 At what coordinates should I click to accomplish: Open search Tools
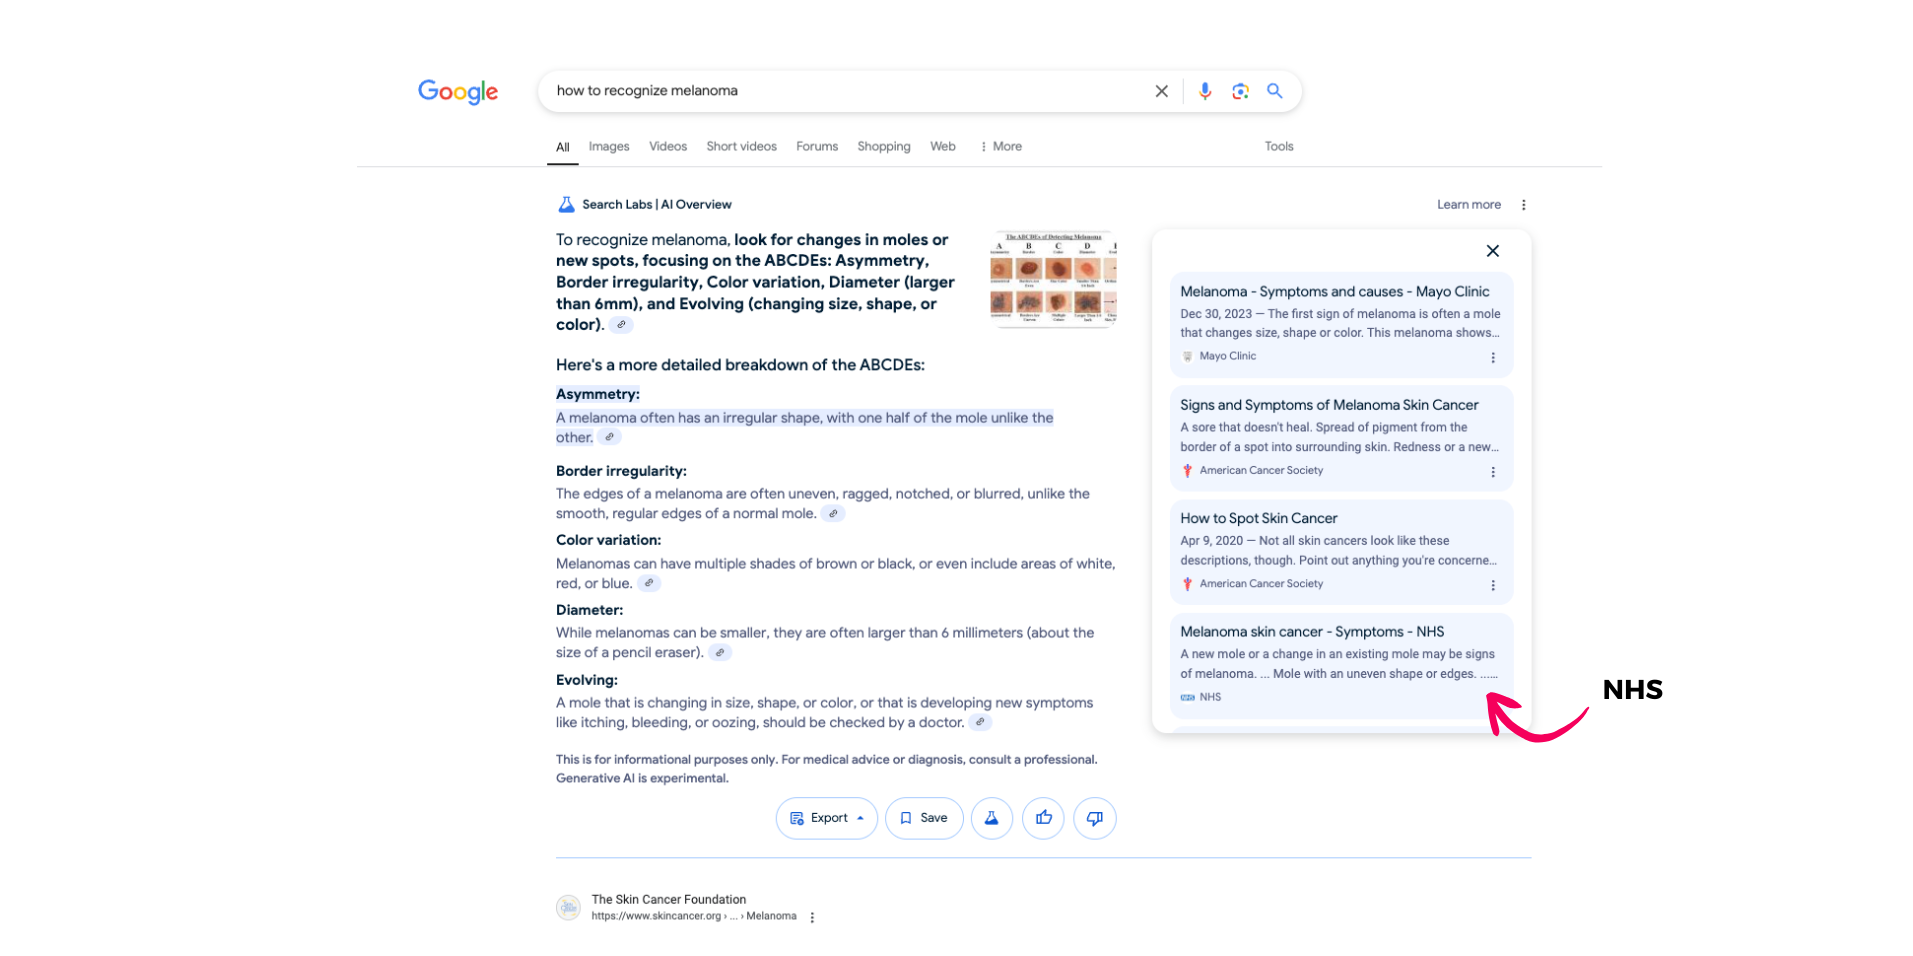pos(1279,146)
